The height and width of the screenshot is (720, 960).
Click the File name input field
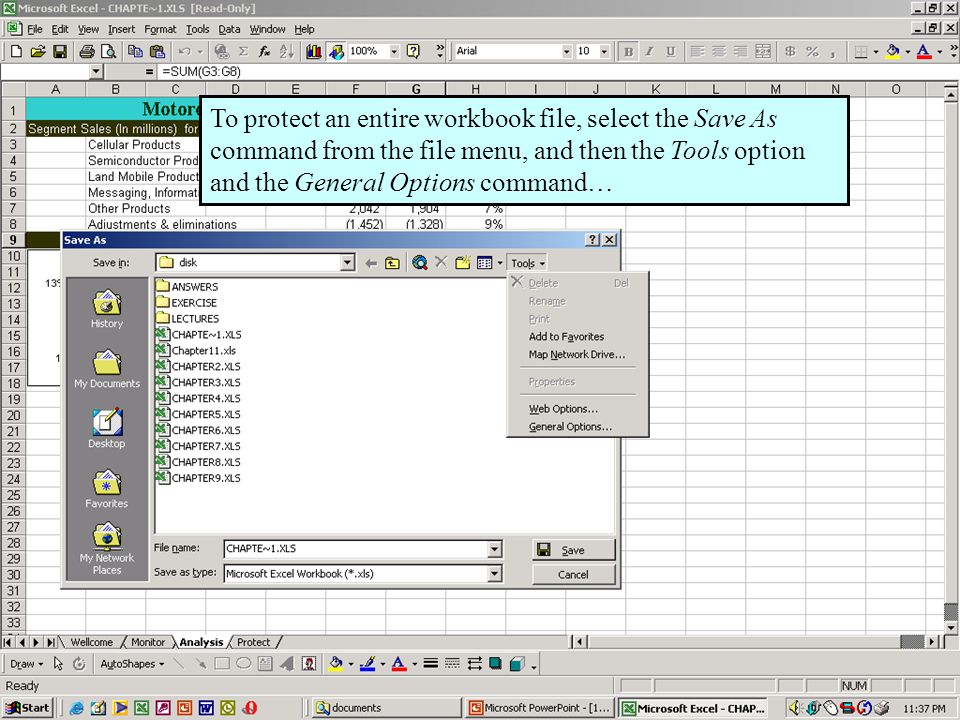356,549
